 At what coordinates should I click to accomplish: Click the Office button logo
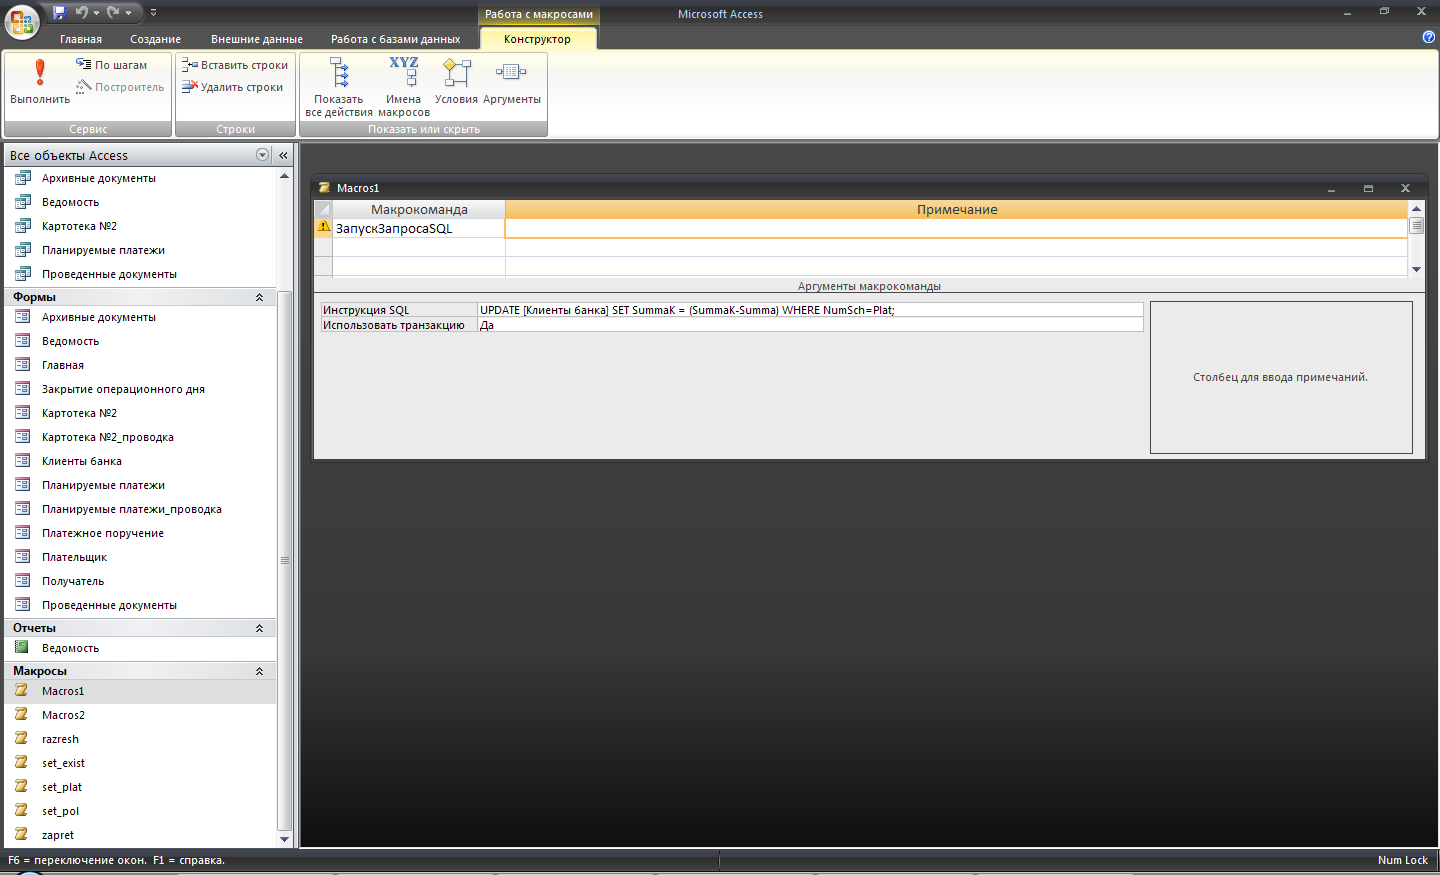point(22,21)
